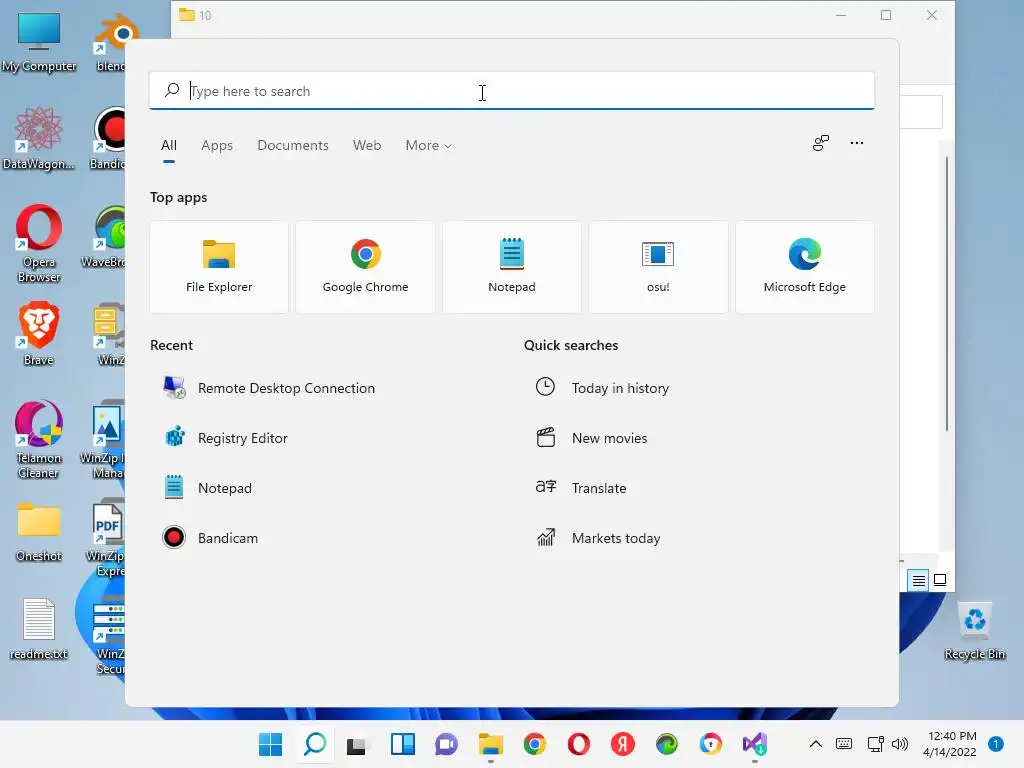The width and height of the screenshot is (1024, 768).
Task: Open File Explorer from Top apps
Action: (219, 267)
